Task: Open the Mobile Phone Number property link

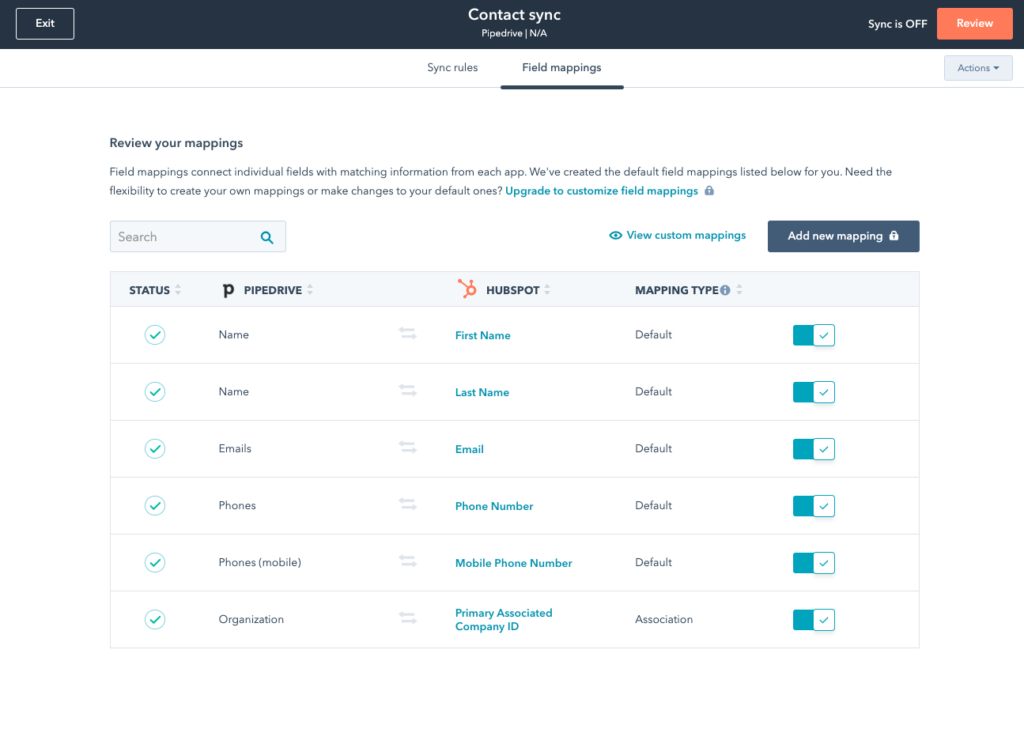Action: [x=513, y=562]
